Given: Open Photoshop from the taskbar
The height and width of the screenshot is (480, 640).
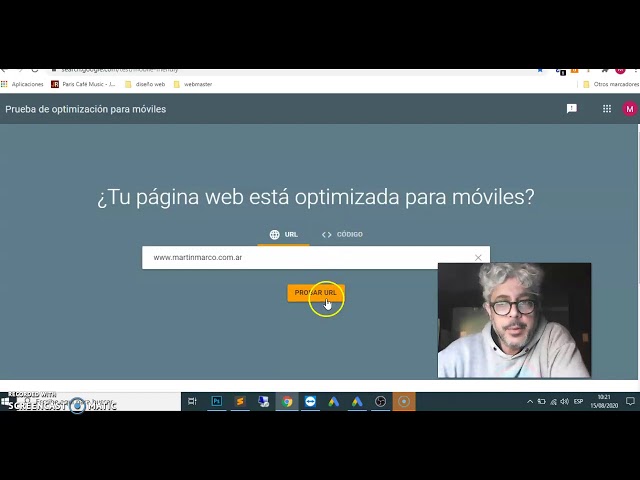Looking at the screenshot, I should [217, 402].
